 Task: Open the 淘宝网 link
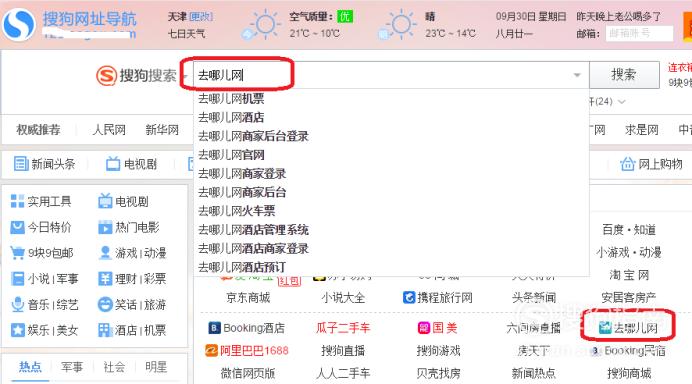629,275
